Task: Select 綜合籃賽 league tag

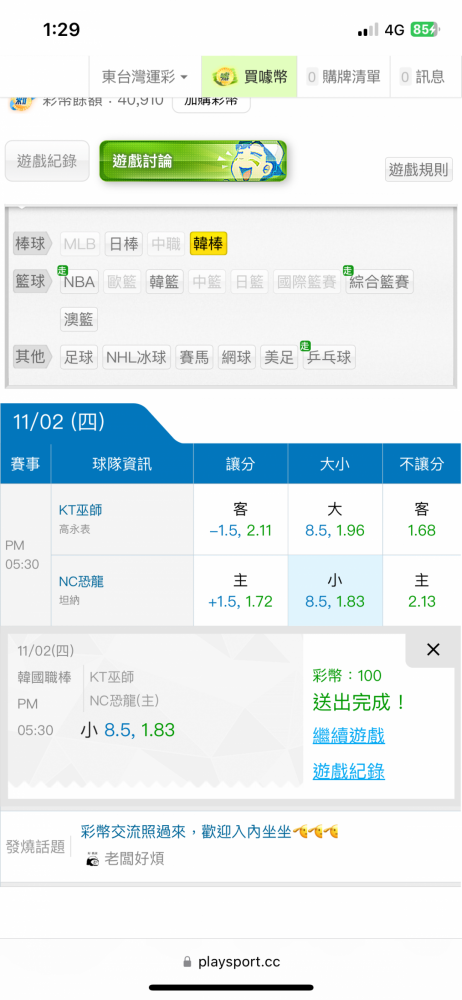Action: 380,281
